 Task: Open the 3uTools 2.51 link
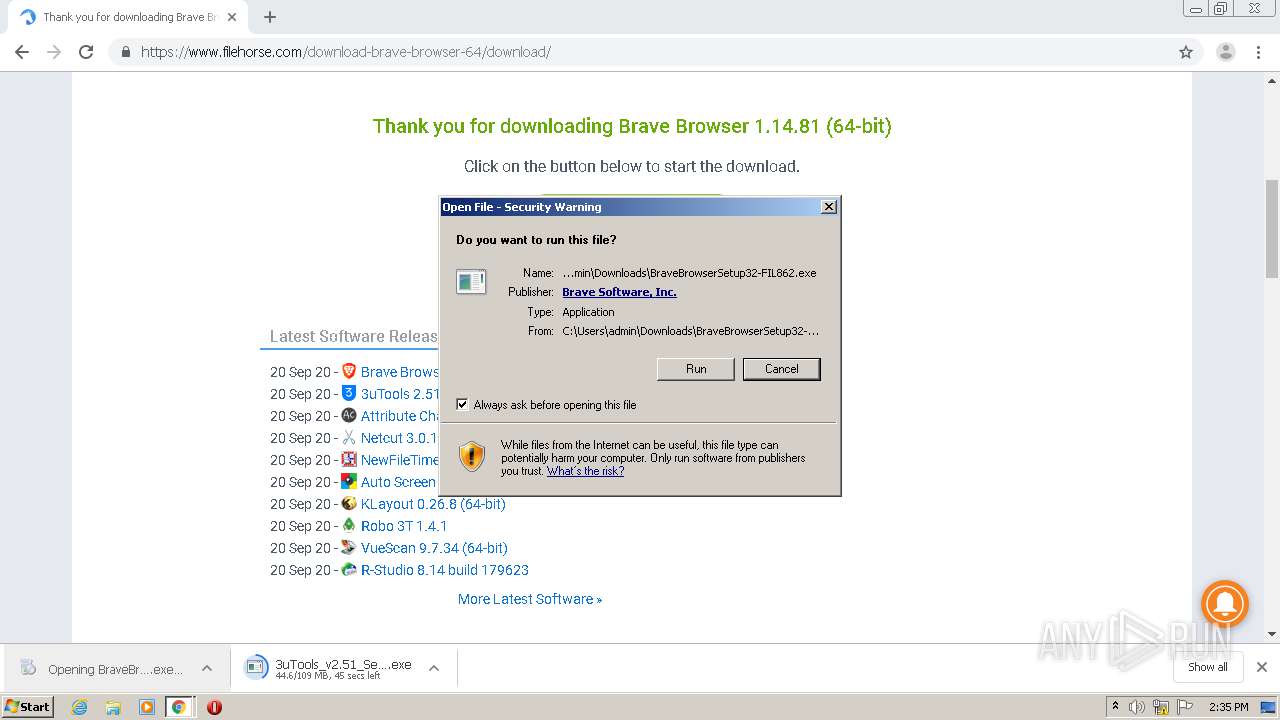400,394
